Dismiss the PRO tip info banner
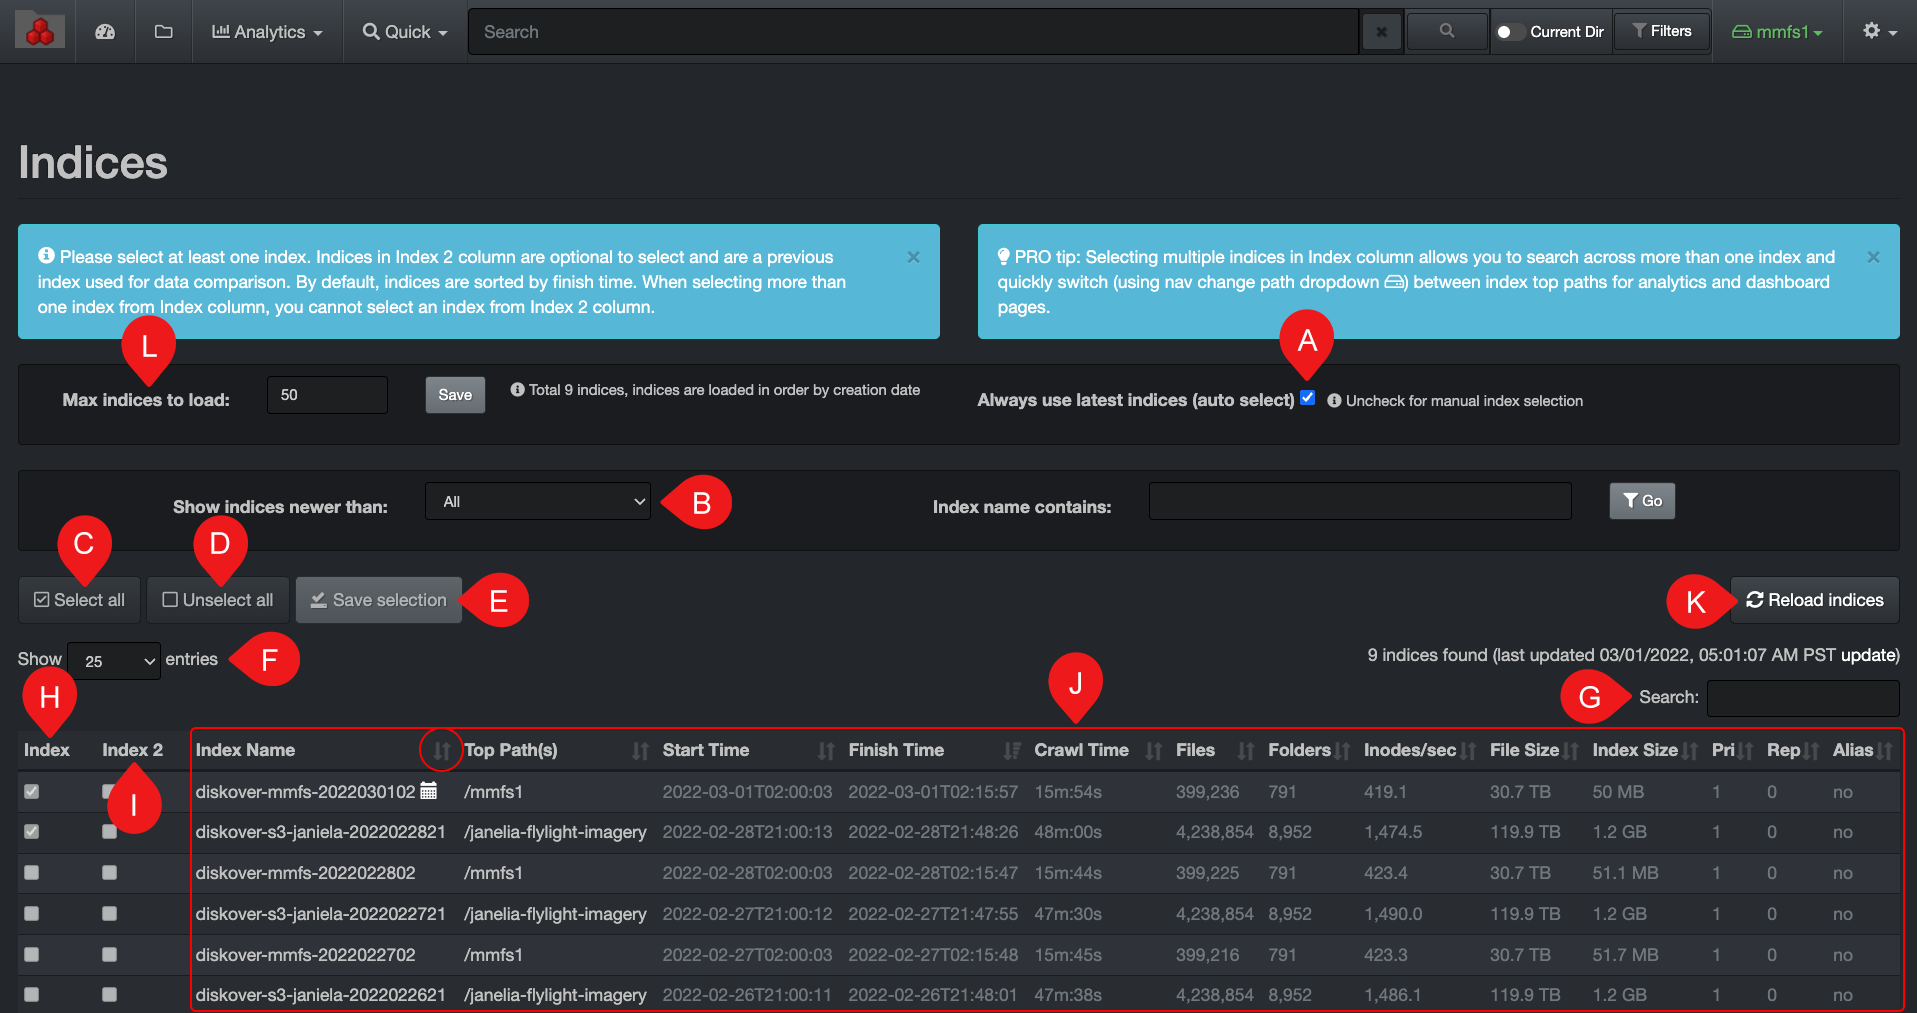The width and height of the screenshot is (1917, 1013). pyautogui.click(x=1873, y=257)
